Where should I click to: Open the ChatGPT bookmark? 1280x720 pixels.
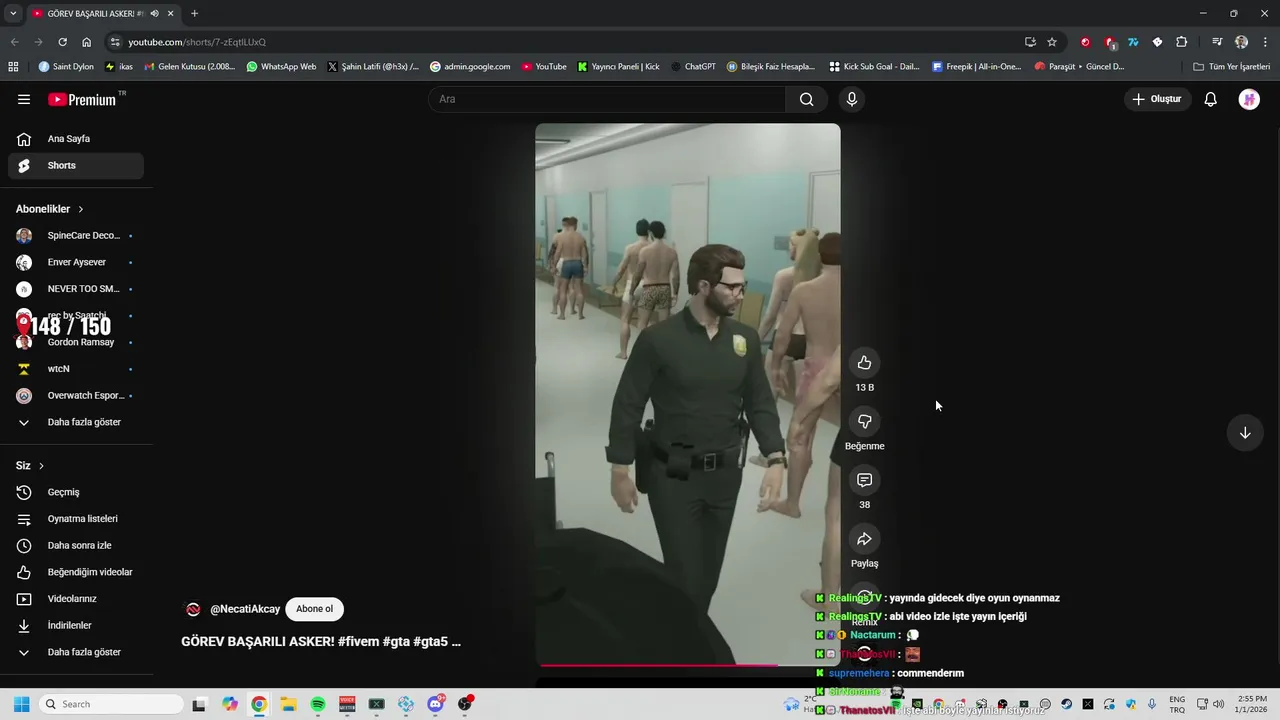693,67
